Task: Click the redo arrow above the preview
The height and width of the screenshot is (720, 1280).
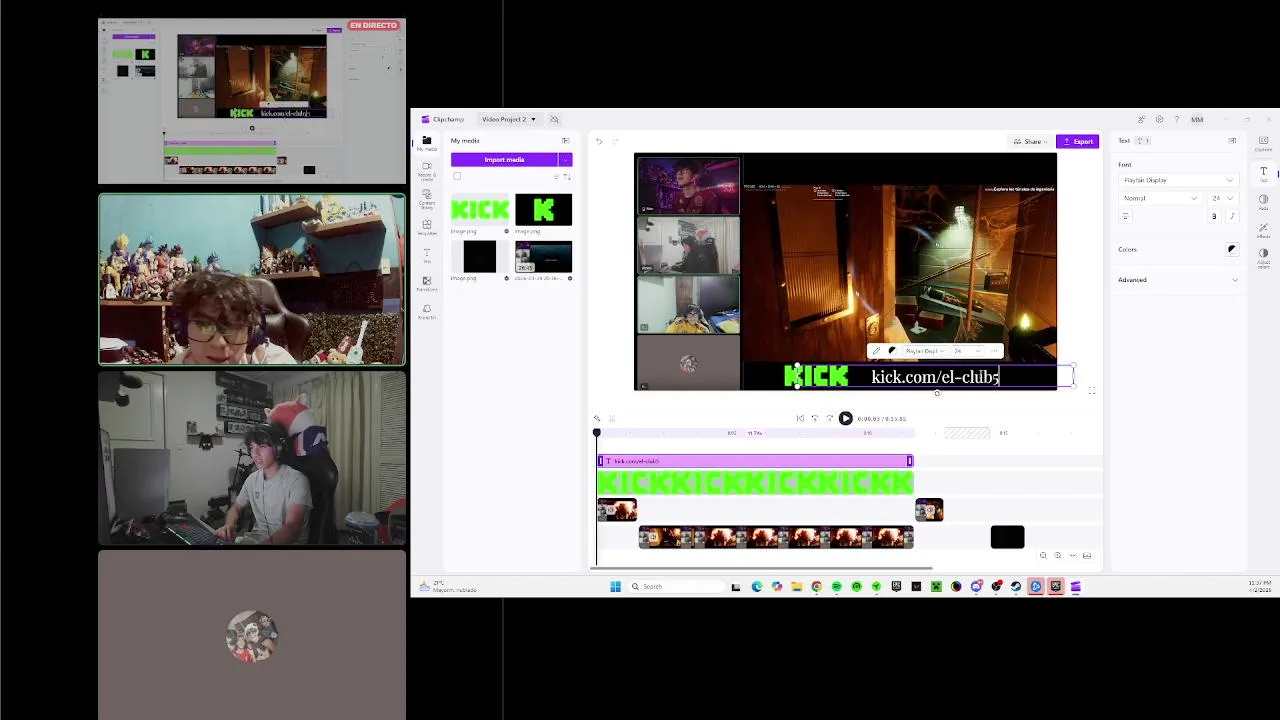Action: click(615, 141)
